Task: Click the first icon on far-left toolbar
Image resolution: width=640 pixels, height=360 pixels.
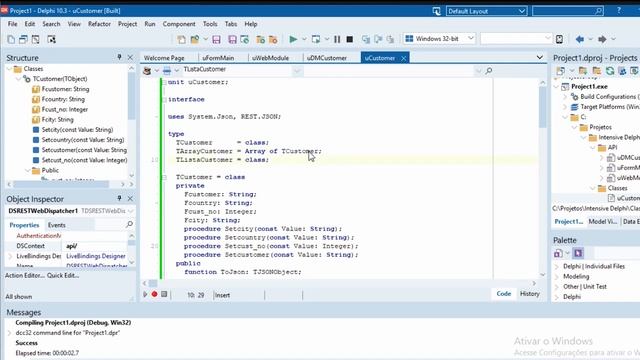Action: (x=11, y=39)
